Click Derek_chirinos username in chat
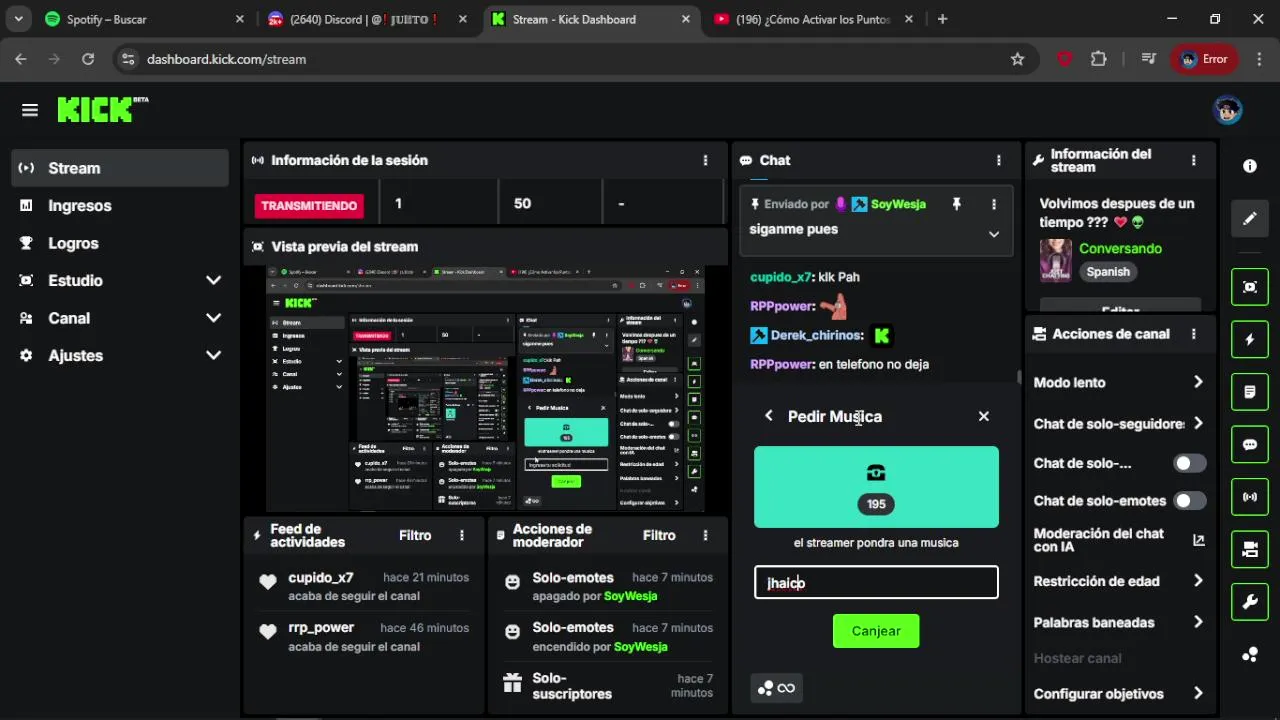The width and height of the screenshot is (1280, 720). [816, 335]
